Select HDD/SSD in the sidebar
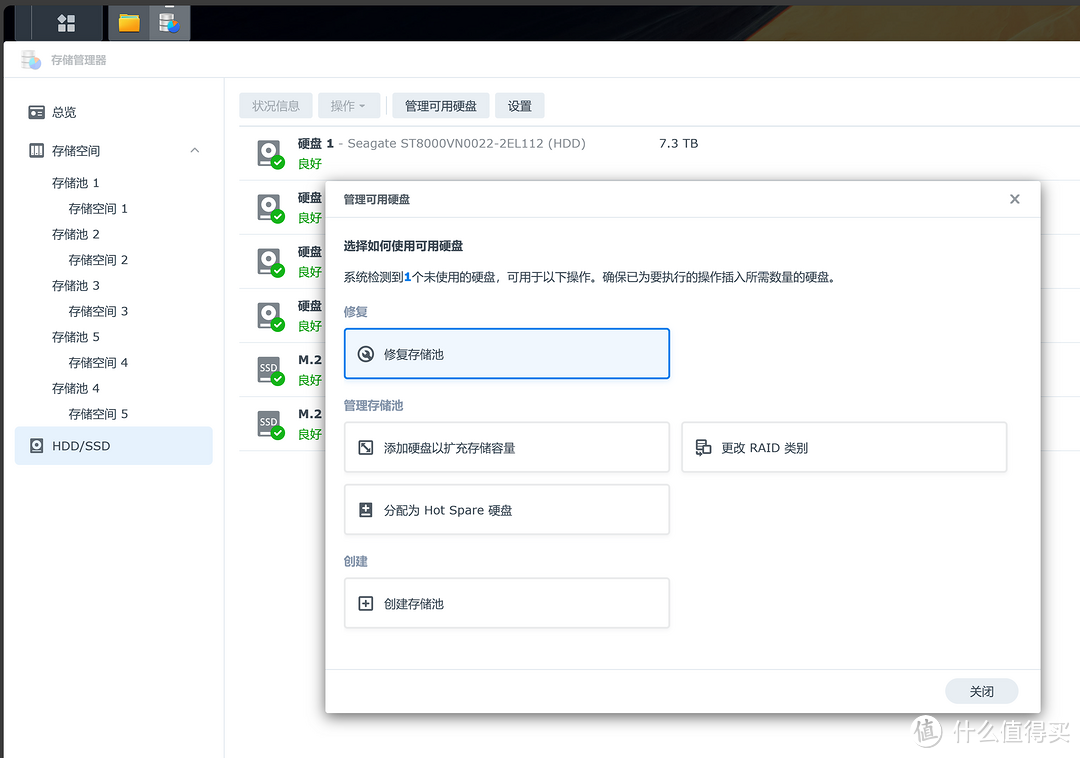Screen dimensions: 1080x758 click(114, 445)
